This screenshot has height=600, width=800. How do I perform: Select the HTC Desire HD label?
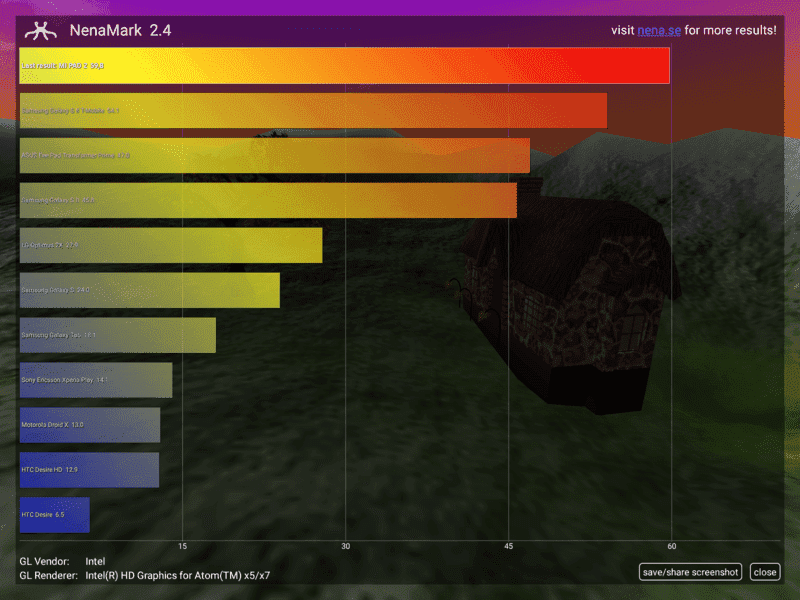[x=49, y=469]
